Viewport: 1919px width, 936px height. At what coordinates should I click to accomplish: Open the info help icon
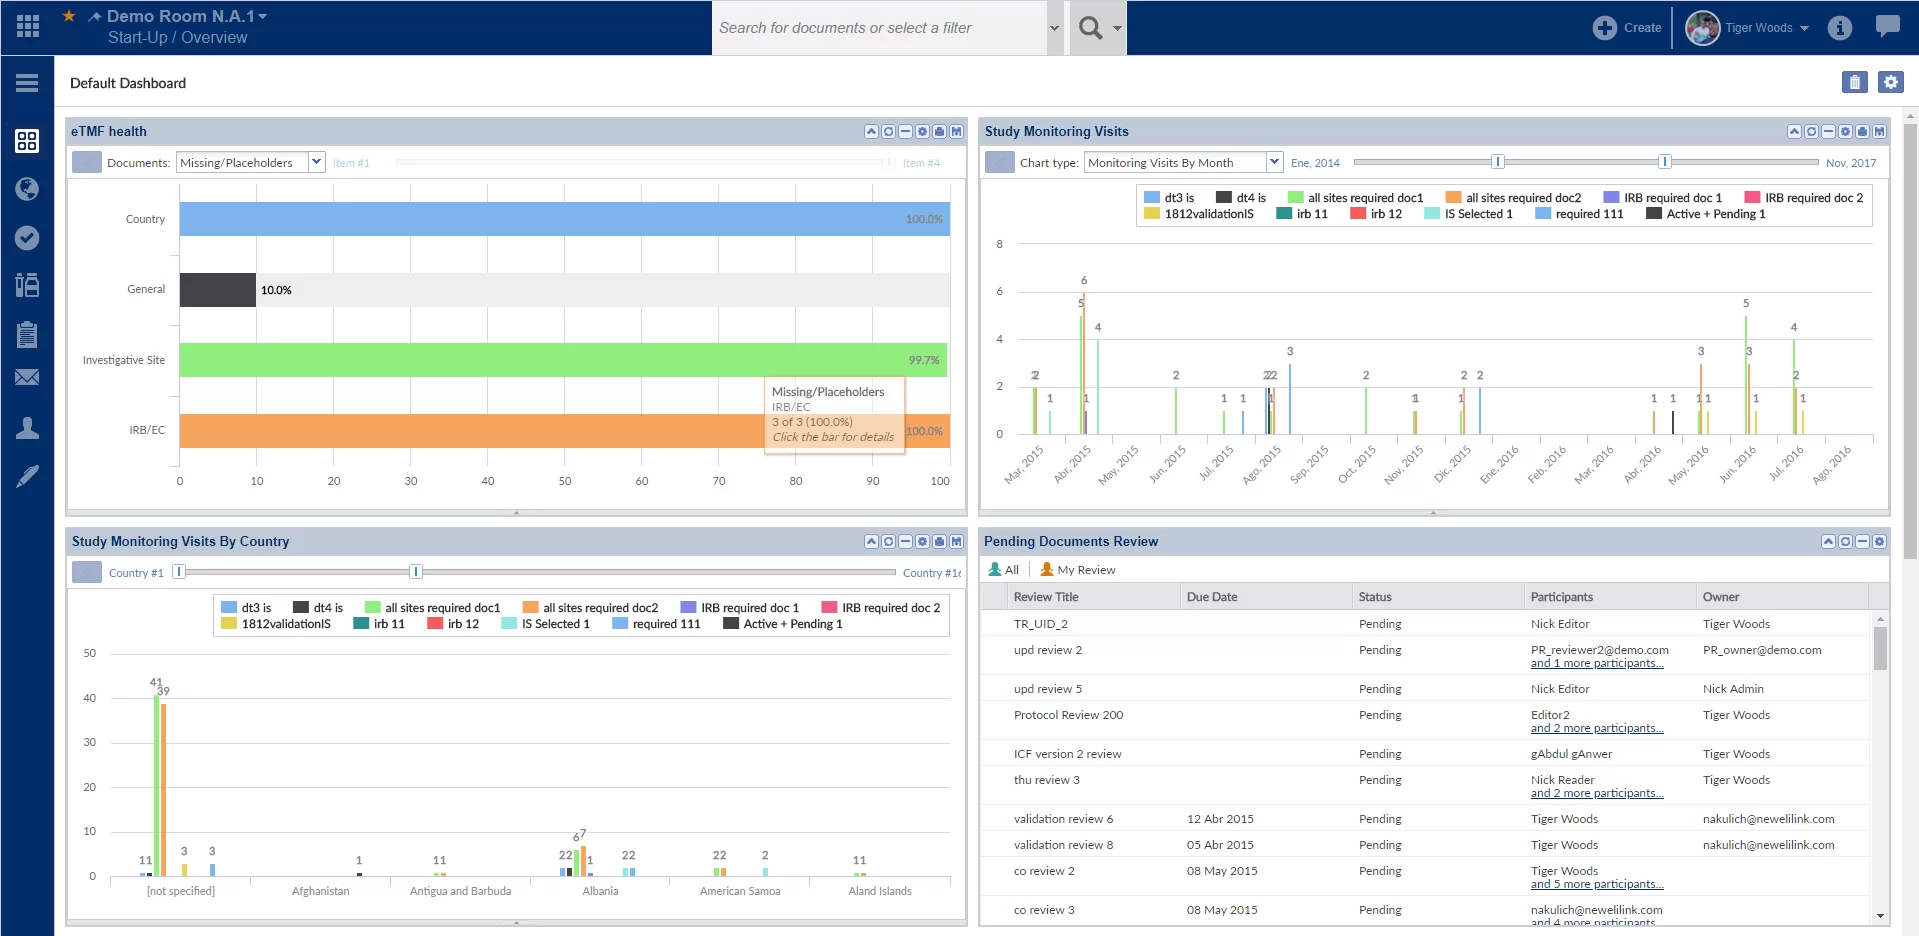coord(1840,28)
